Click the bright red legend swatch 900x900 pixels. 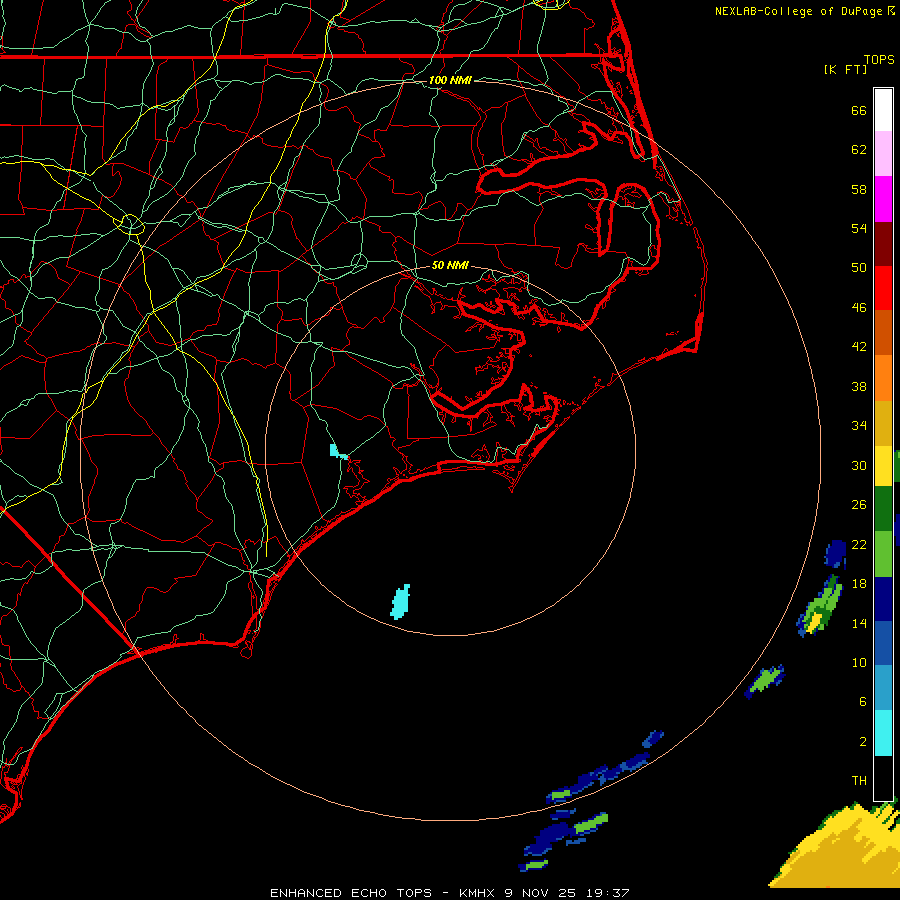click(883, 288)
